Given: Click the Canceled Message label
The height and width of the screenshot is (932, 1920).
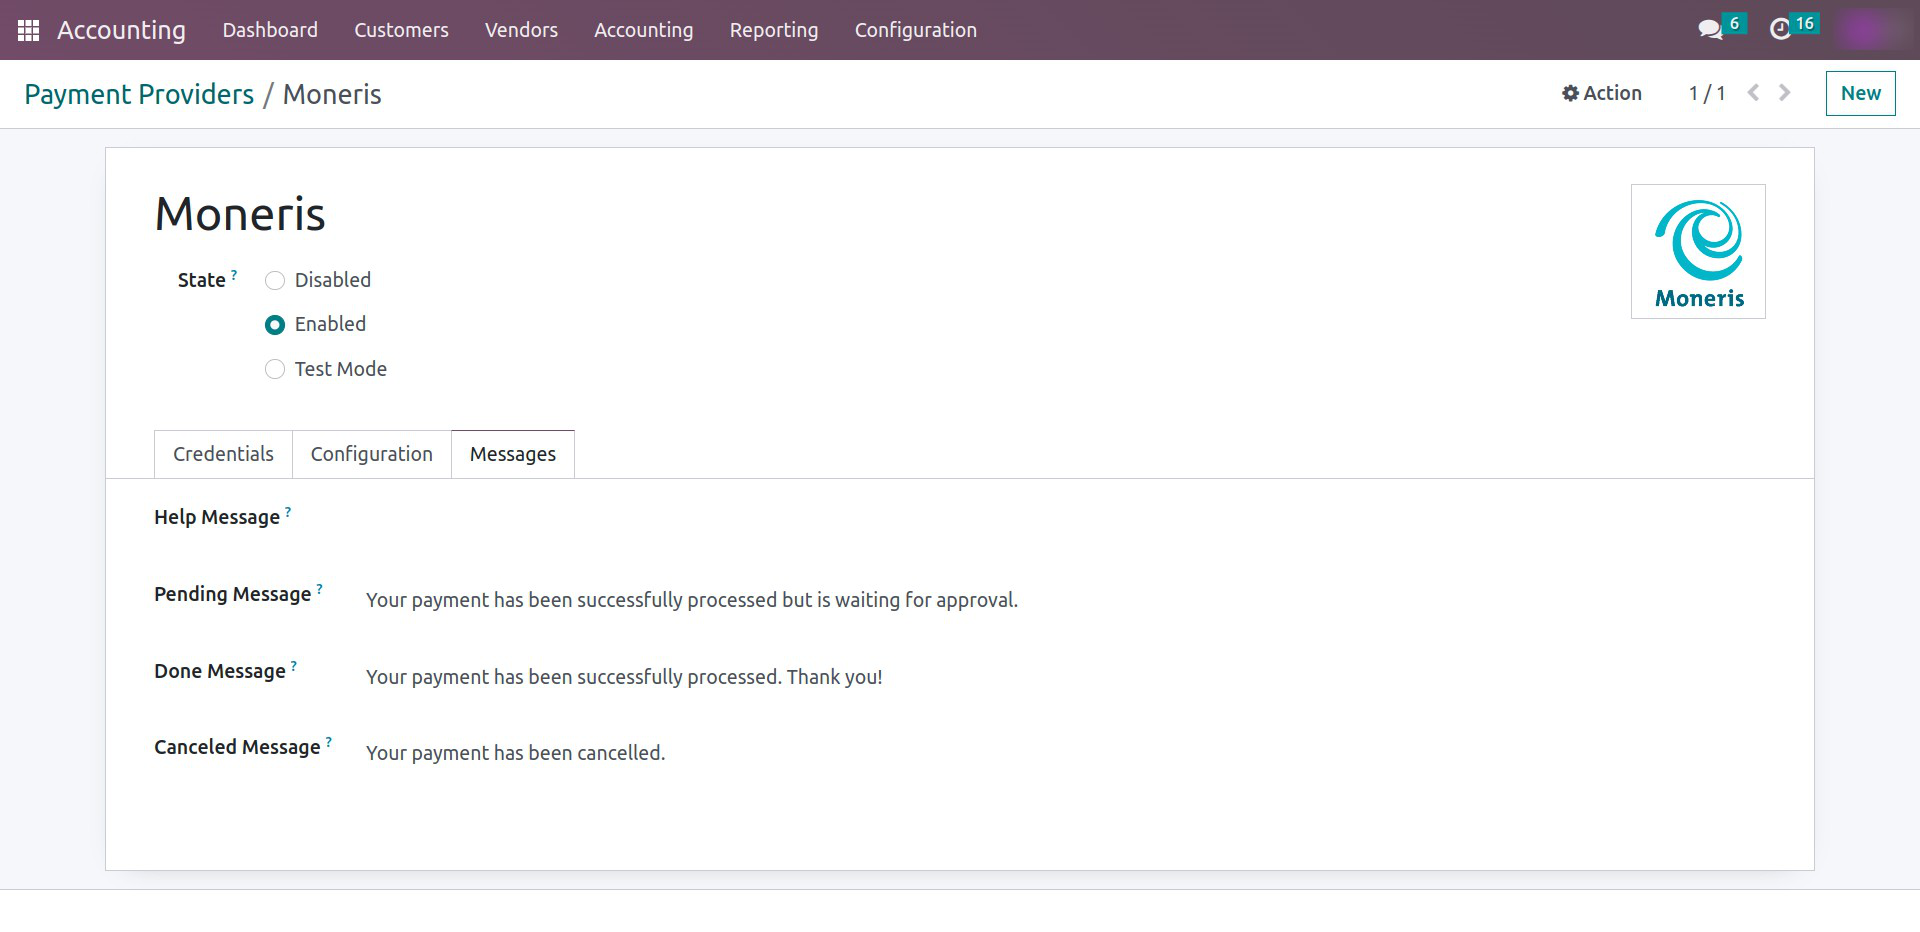Looking at the screenshot, I should (x=237, y=747).
